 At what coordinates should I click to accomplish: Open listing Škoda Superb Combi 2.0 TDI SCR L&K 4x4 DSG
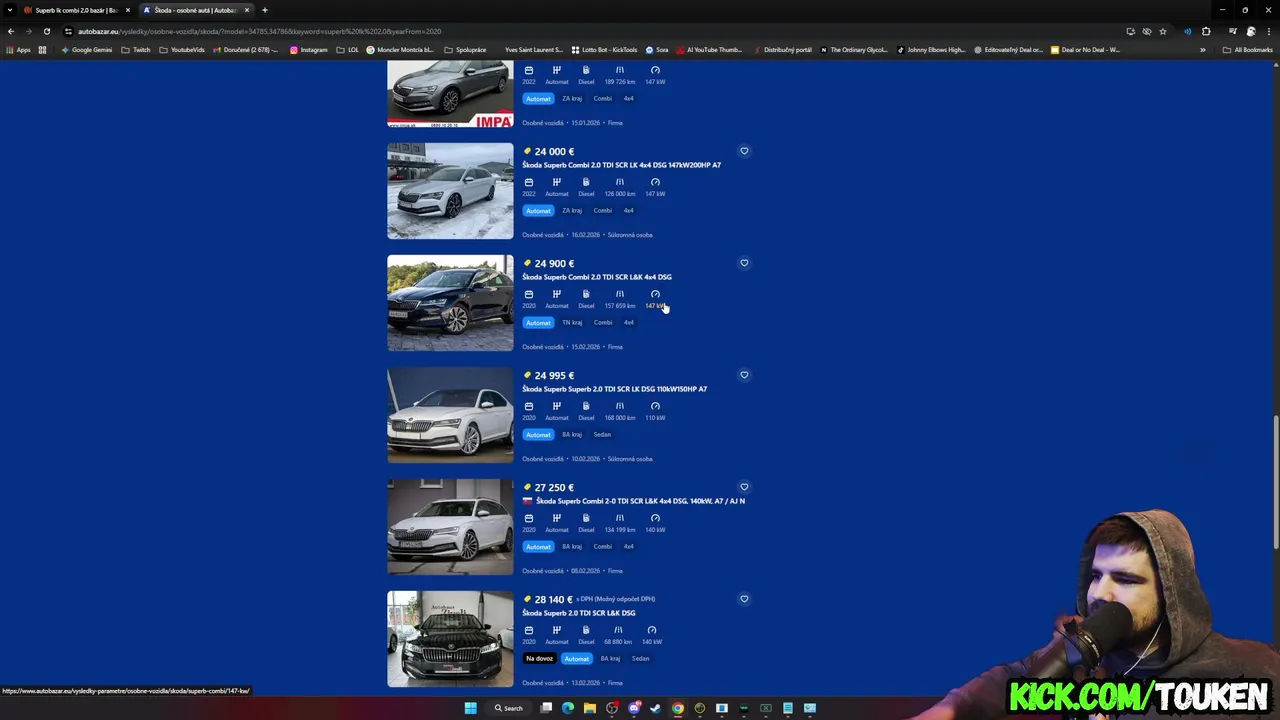coord(597,277)
